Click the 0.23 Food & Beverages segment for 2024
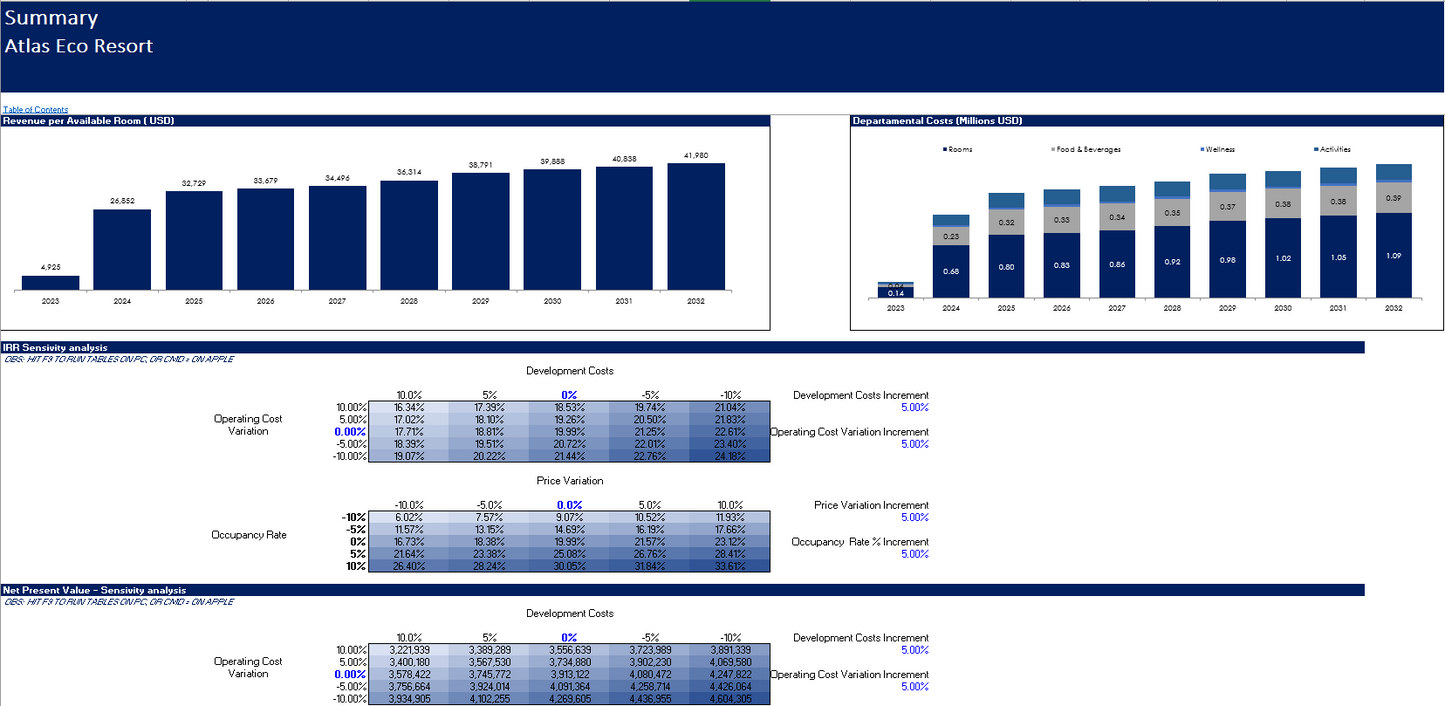This screenshot has height=706, width=1445. click(950, 236)
